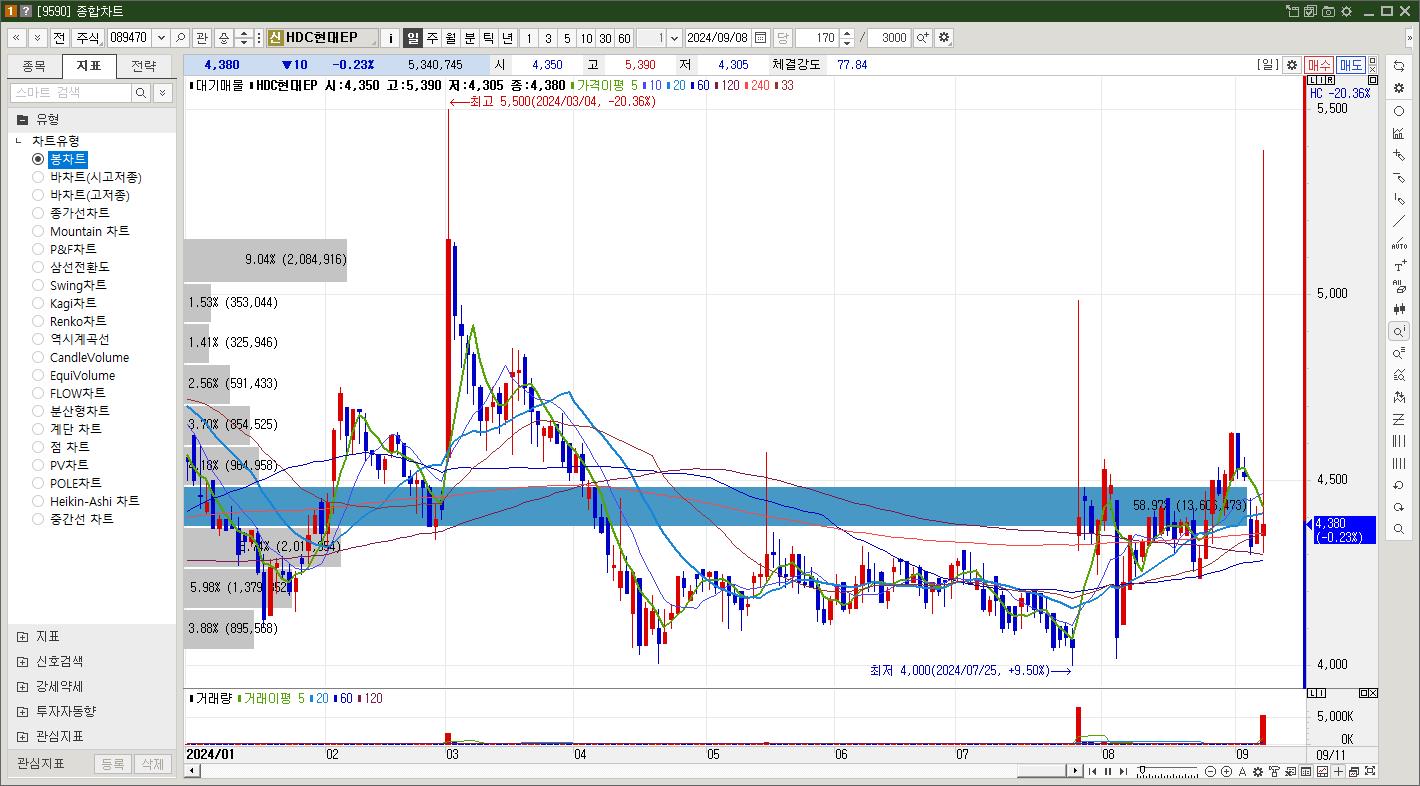1420x786 pixels.
Task: Skip to chart start with rewind button
Action: coord(1092,771)
